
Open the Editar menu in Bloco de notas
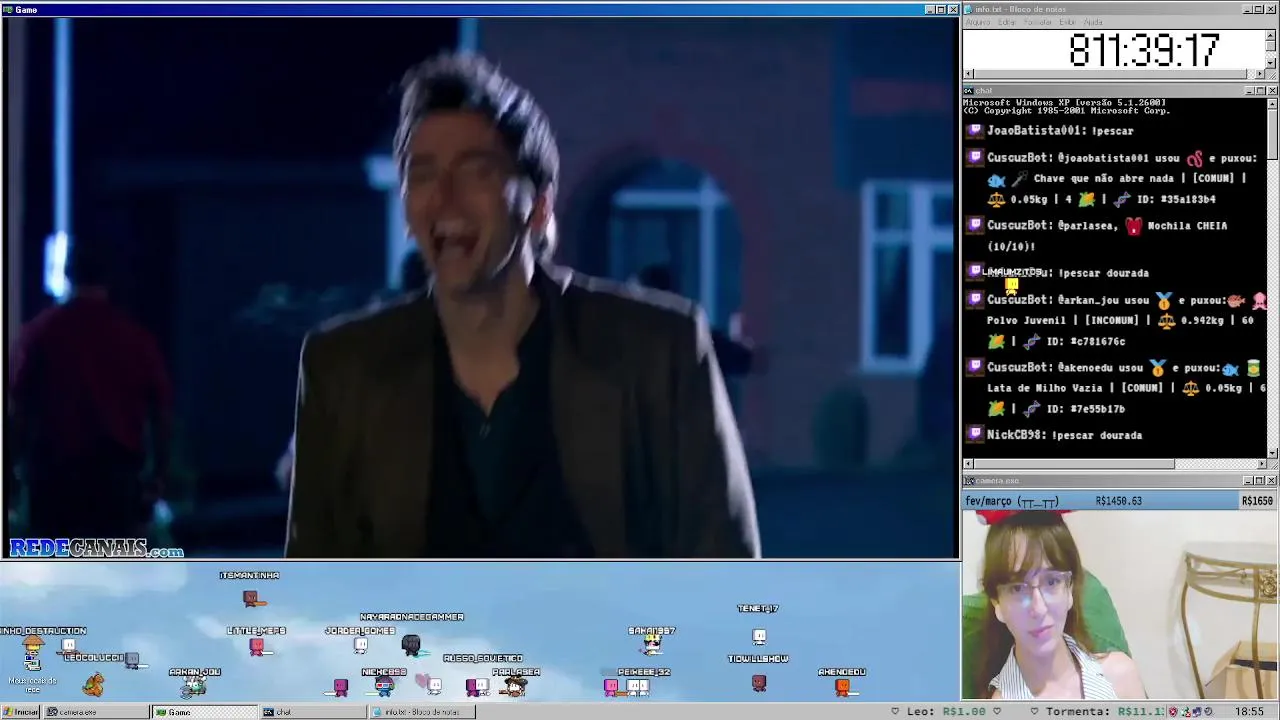1007,22
